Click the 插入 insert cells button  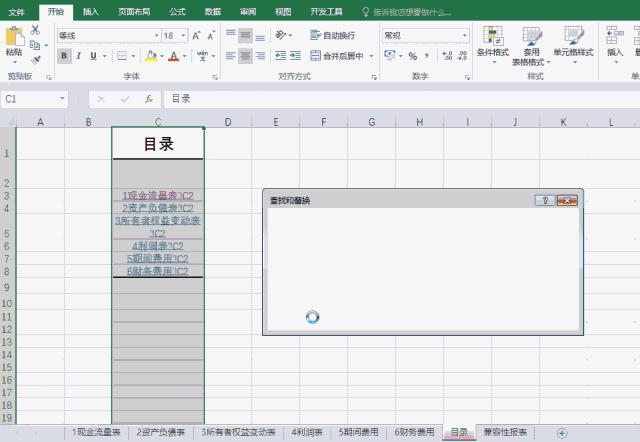pos(615,45)
